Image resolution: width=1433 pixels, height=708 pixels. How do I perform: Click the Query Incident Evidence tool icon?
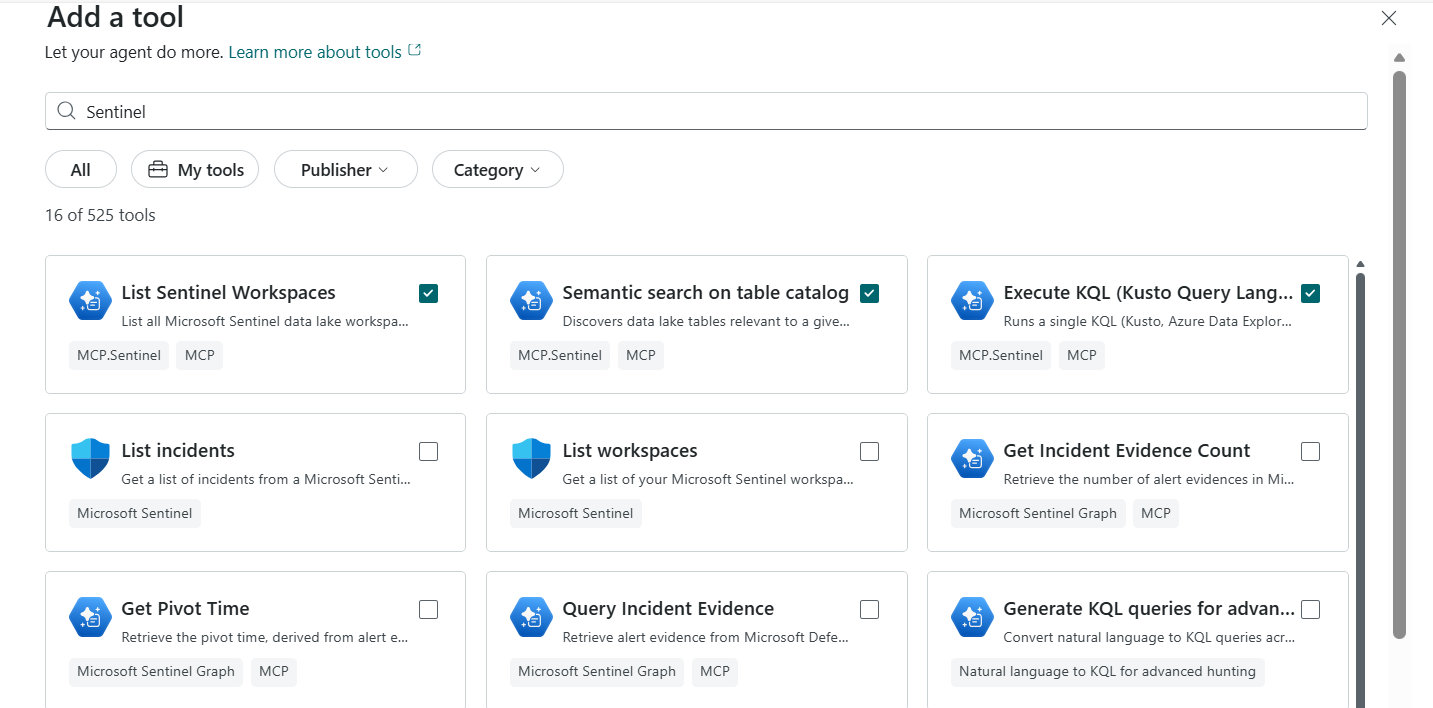pos(531,616)
